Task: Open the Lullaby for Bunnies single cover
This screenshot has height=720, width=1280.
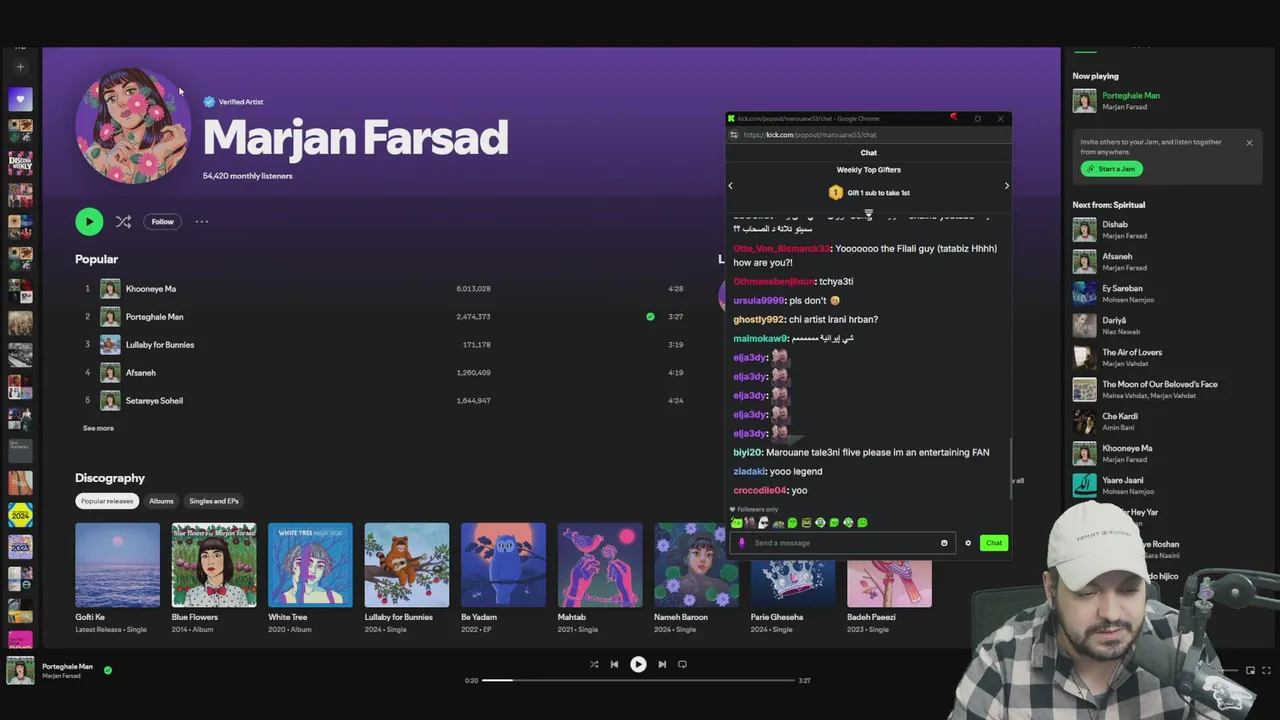Action: 407,565
